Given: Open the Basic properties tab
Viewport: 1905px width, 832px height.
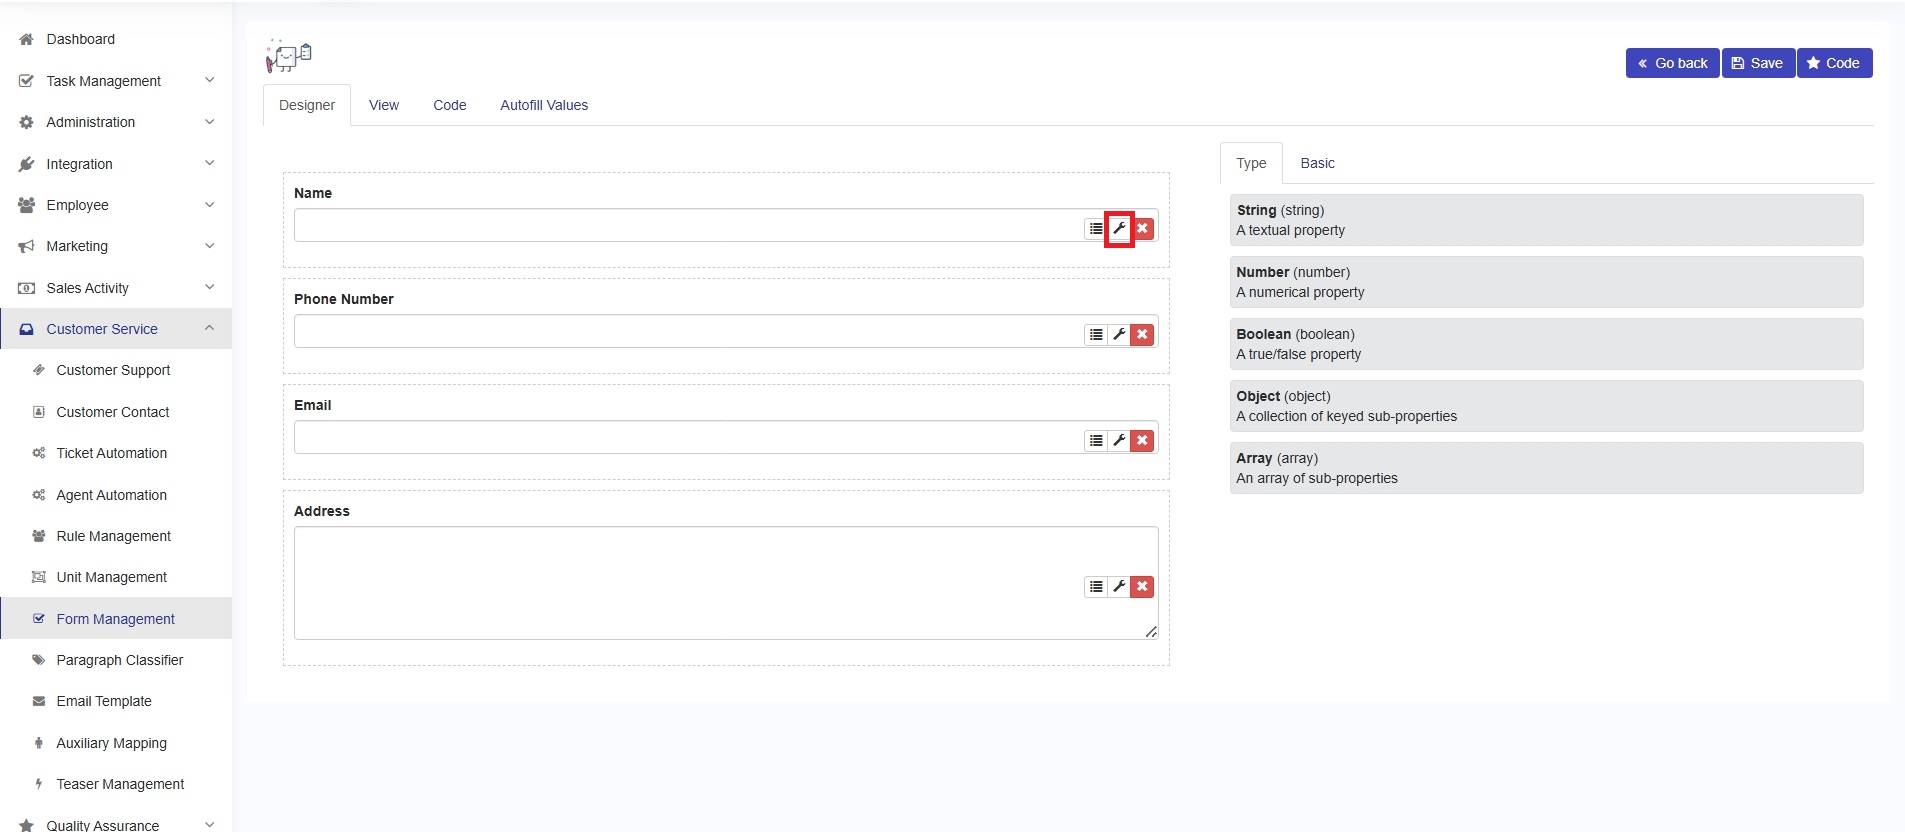Looking at the screenshot, I should point(1317,163).
